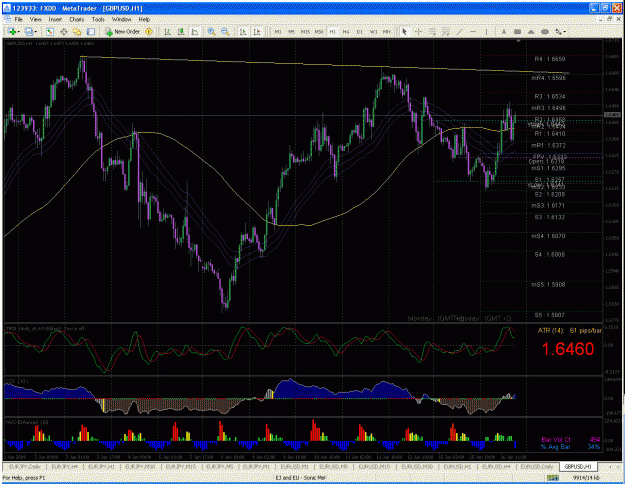Open the Window menu

(121, 19)
